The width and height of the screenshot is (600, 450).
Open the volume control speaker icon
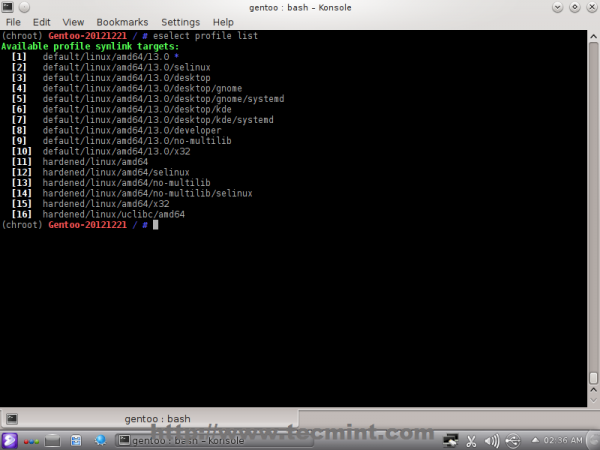(492, 441)
